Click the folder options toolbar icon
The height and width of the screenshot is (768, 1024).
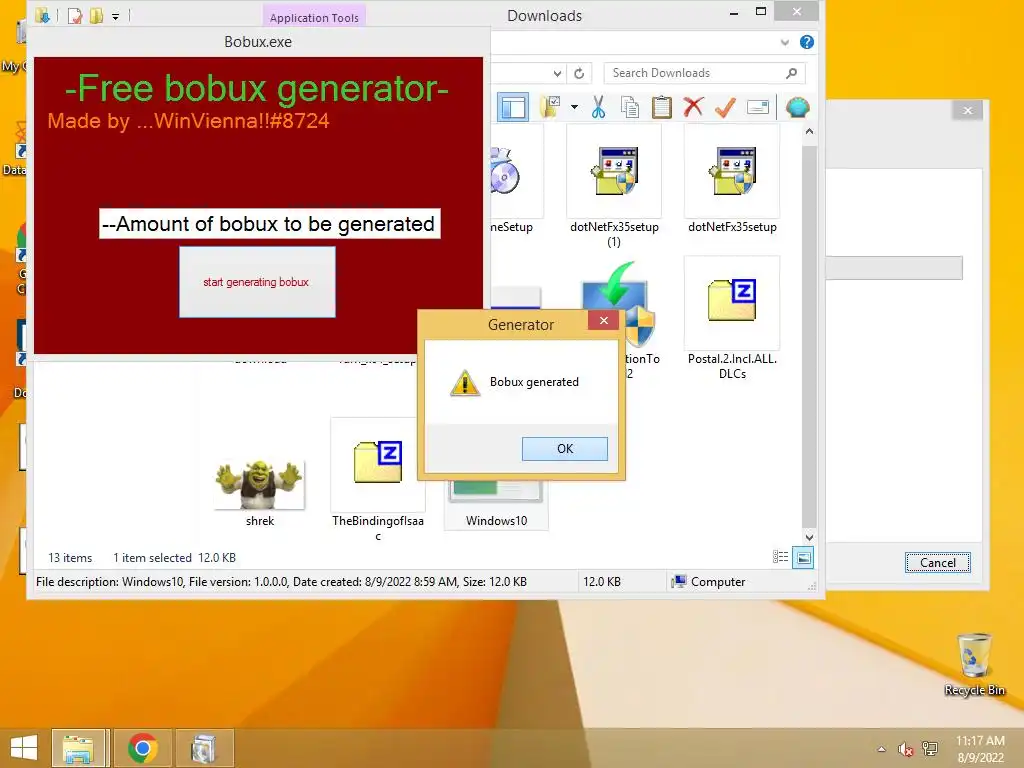tap(550, 107)
